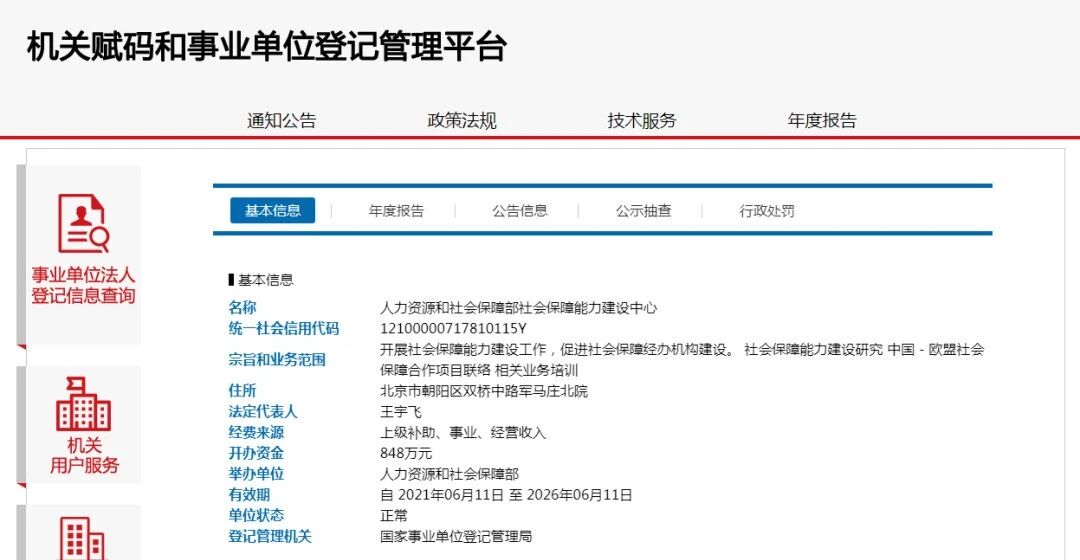This screenshot has width=1080, height=560.
Task: Click the 住所 field label
Action: point(242,391)
